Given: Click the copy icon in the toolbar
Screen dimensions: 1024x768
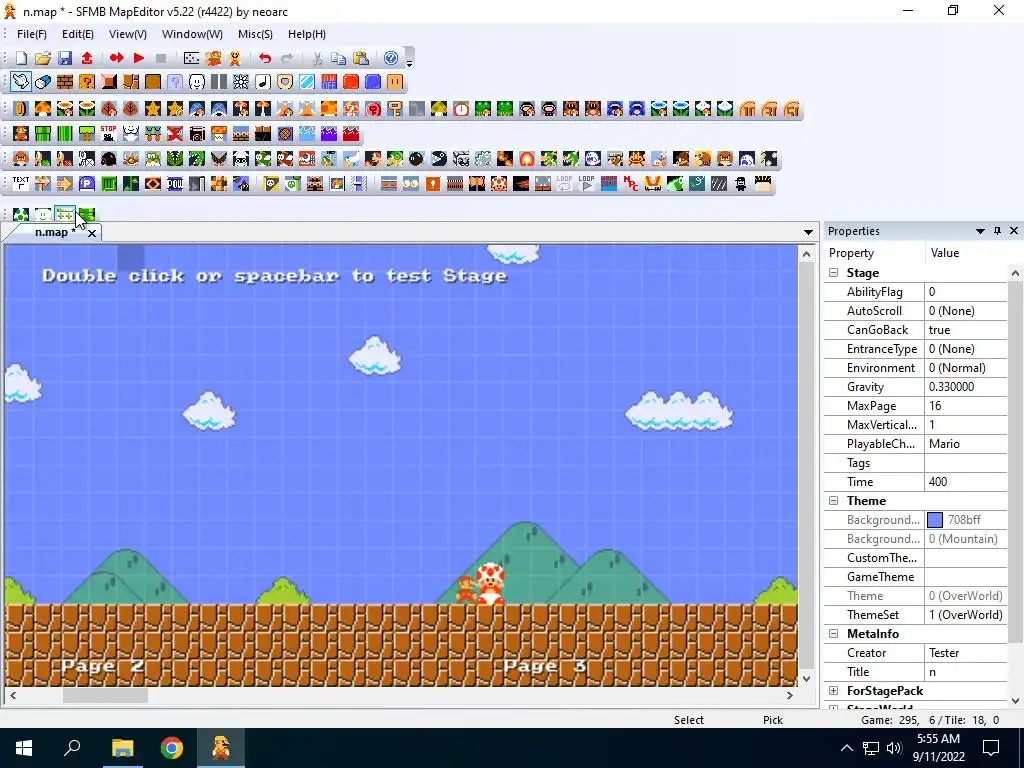Looking at the screenshot, I should [338, 58].
